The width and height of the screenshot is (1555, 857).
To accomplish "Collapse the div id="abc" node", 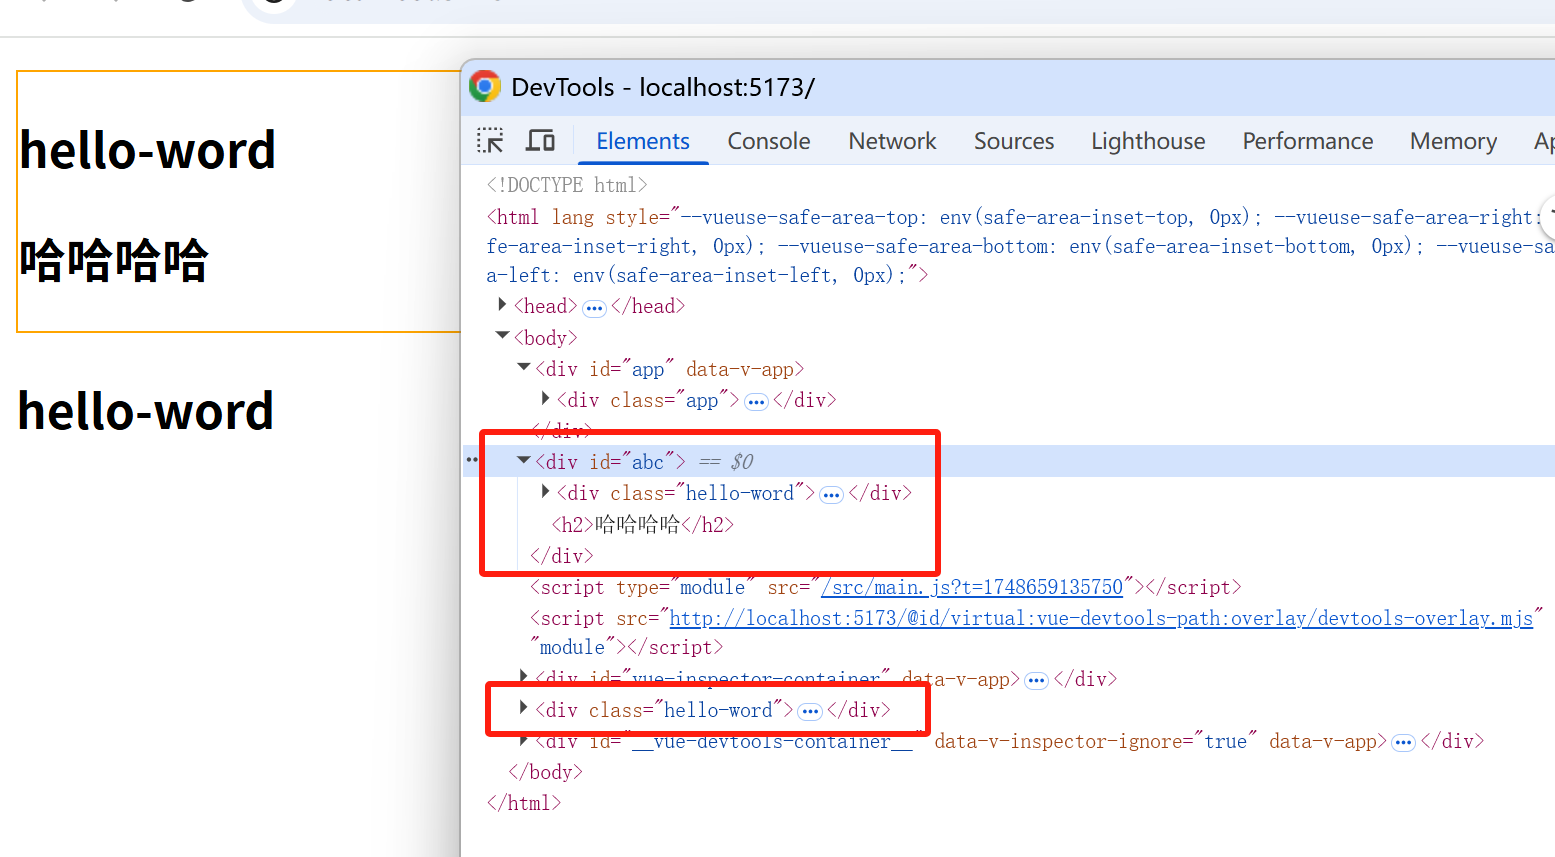I will click(523, 460).
